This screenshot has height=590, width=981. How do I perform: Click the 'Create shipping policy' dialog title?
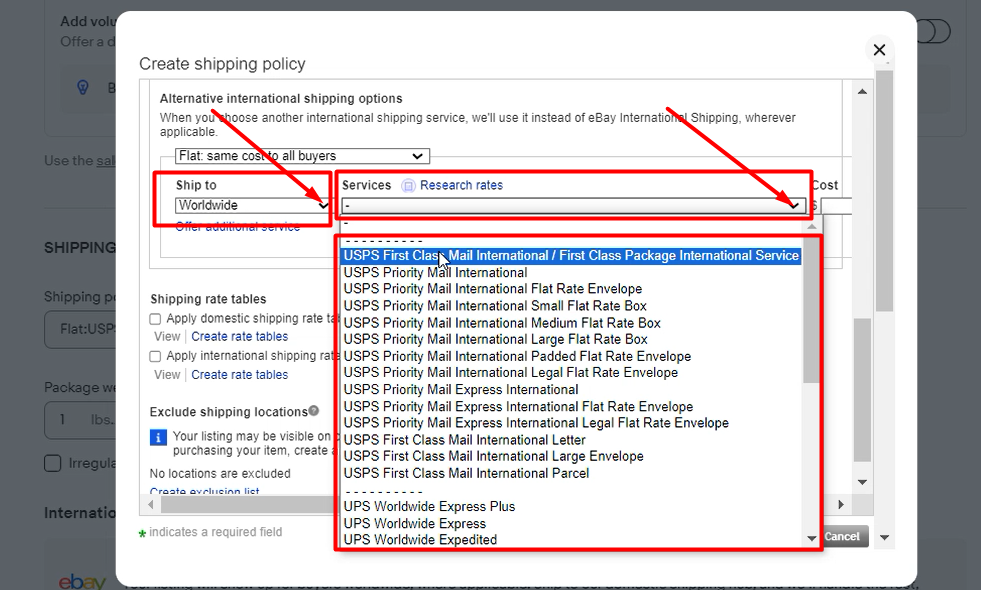point(222,64)
